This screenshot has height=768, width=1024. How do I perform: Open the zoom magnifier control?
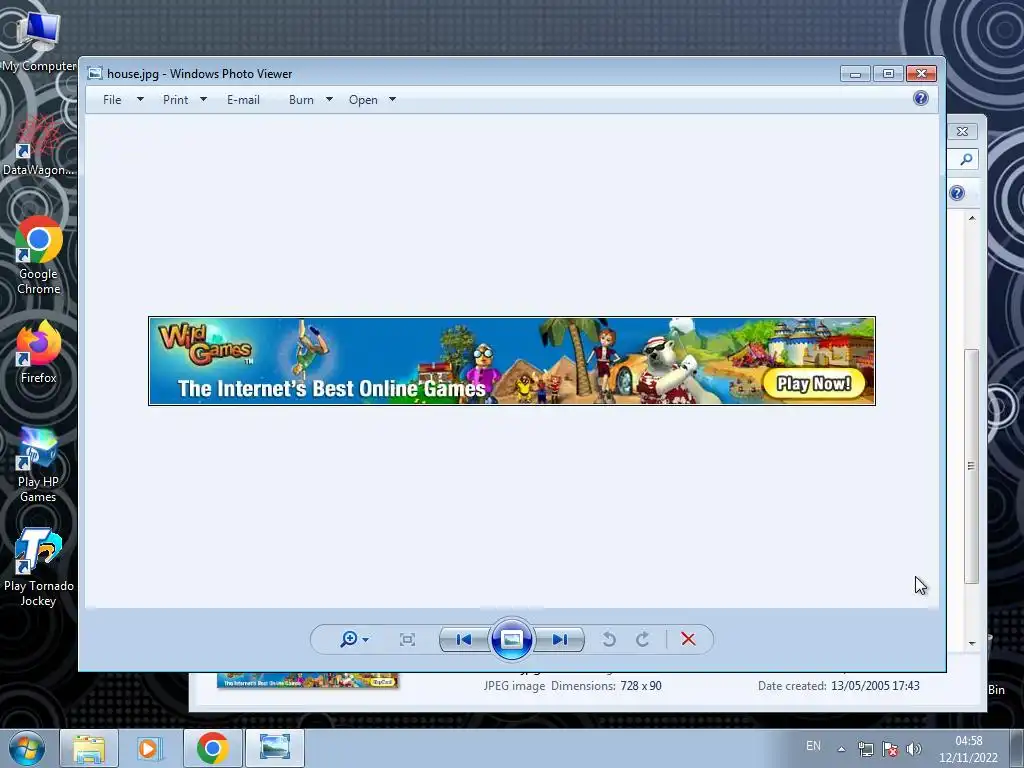click(x=349, y=639)
